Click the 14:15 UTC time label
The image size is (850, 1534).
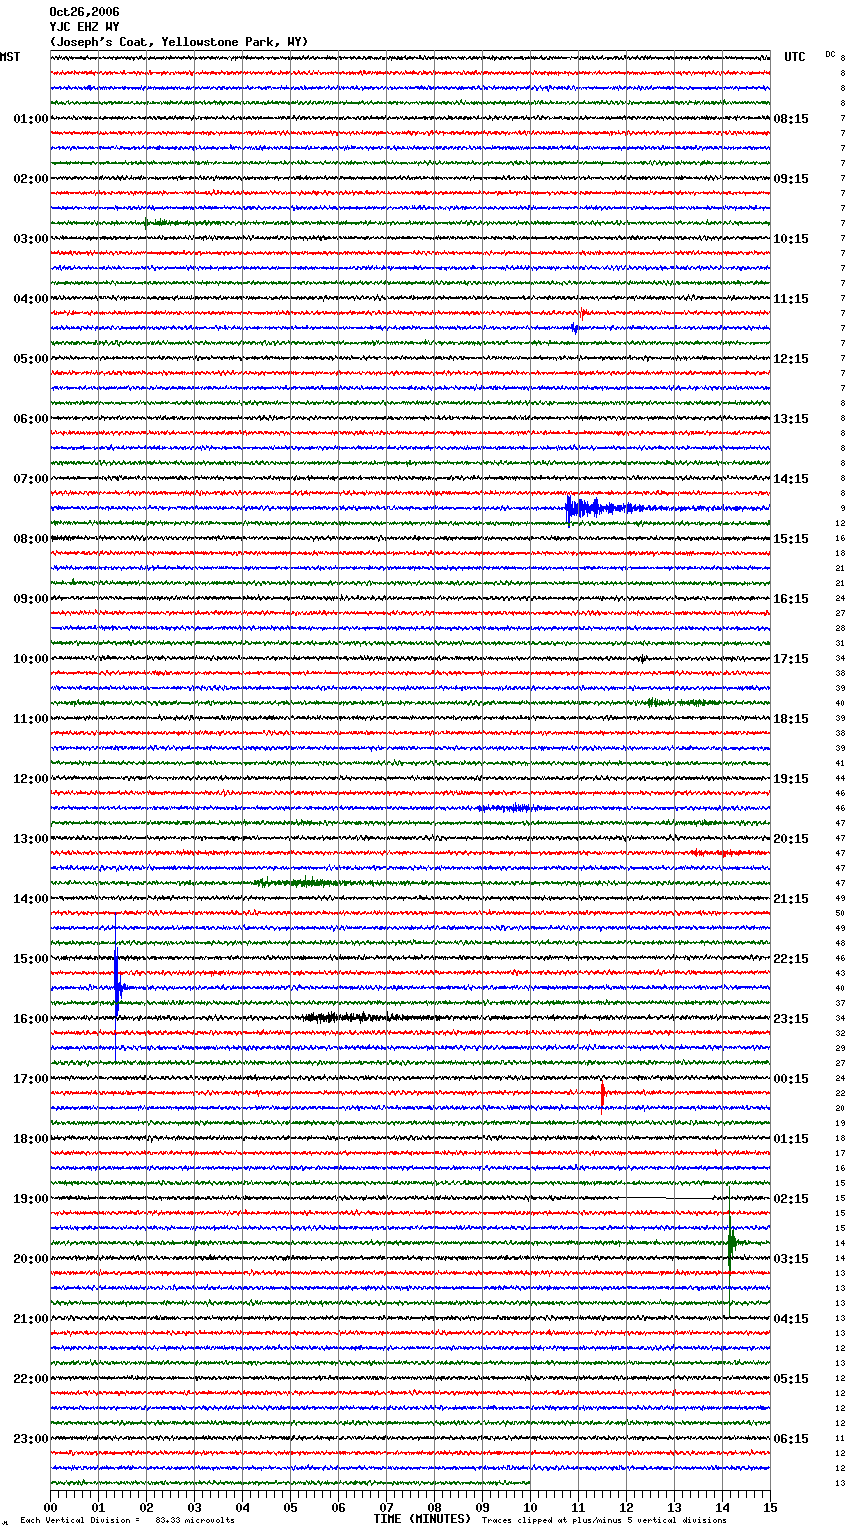click(x=791, y=479)
